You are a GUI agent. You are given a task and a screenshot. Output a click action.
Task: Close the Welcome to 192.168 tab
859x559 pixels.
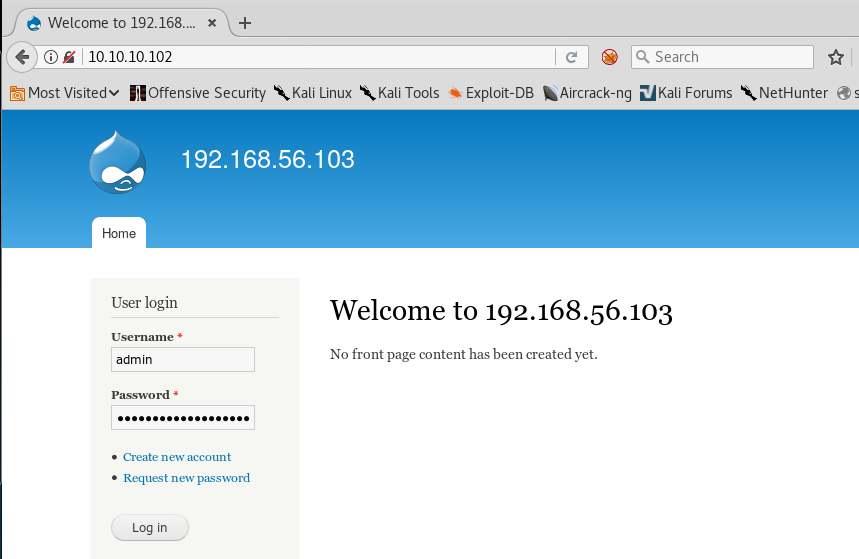click(x=213, y=22)
